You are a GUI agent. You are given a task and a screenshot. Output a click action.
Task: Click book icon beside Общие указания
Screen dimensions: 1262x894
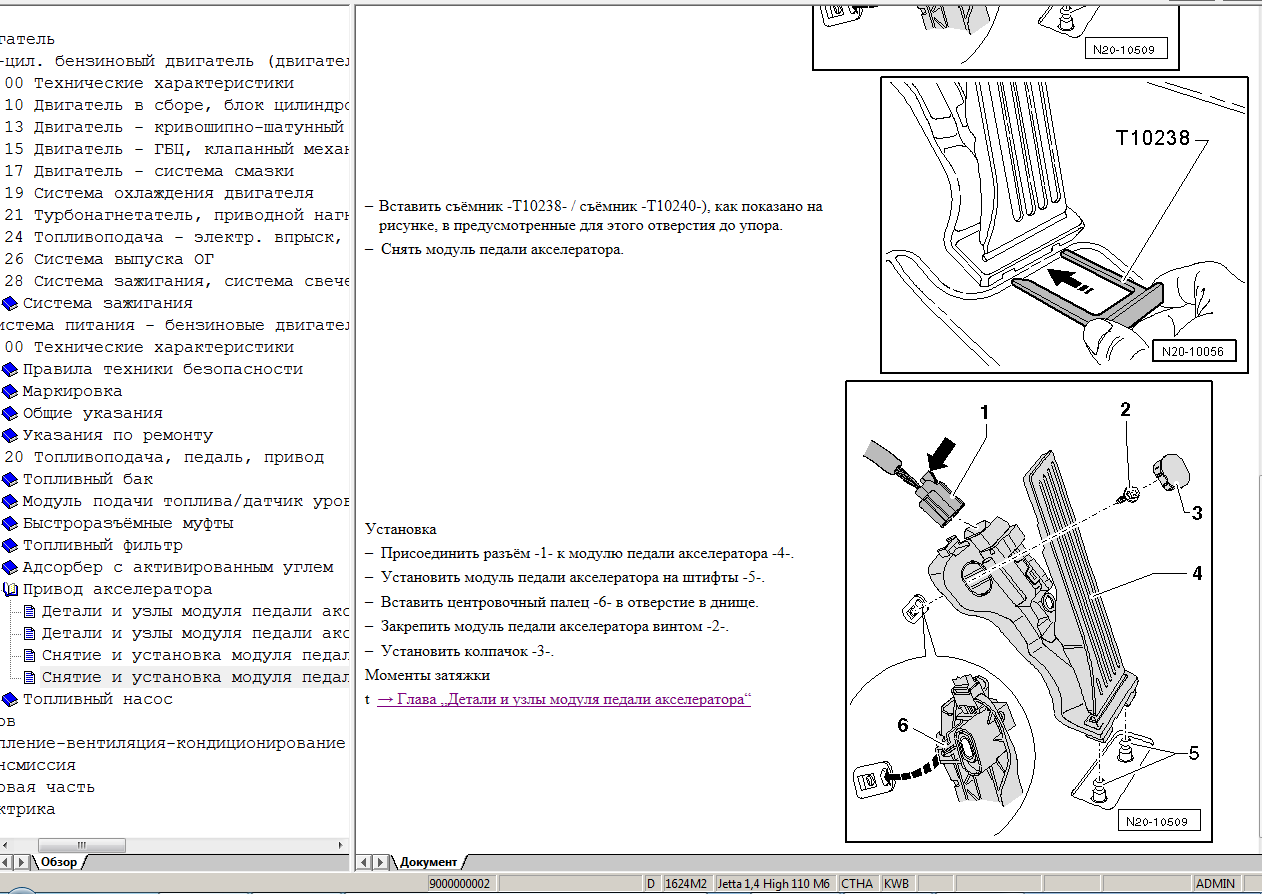[10, 413]
